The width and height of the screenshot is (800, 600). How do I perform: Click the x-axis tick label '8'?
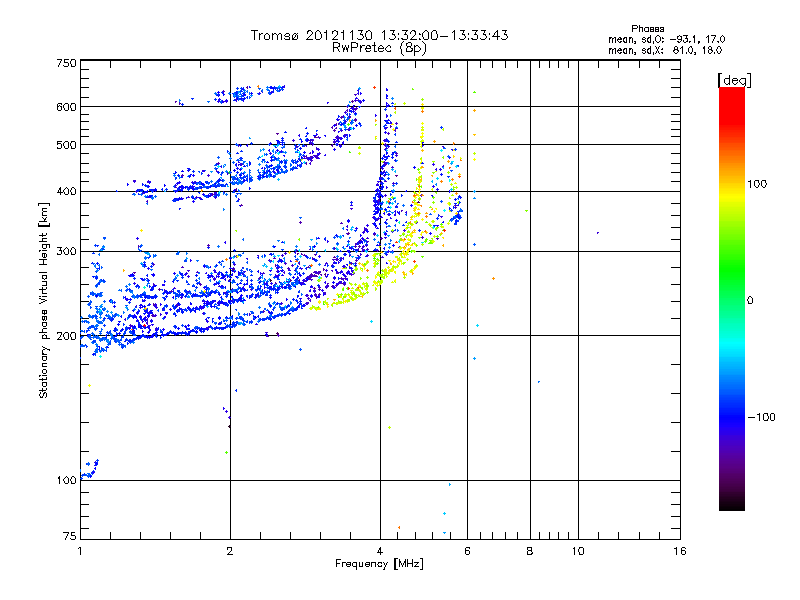530,551
